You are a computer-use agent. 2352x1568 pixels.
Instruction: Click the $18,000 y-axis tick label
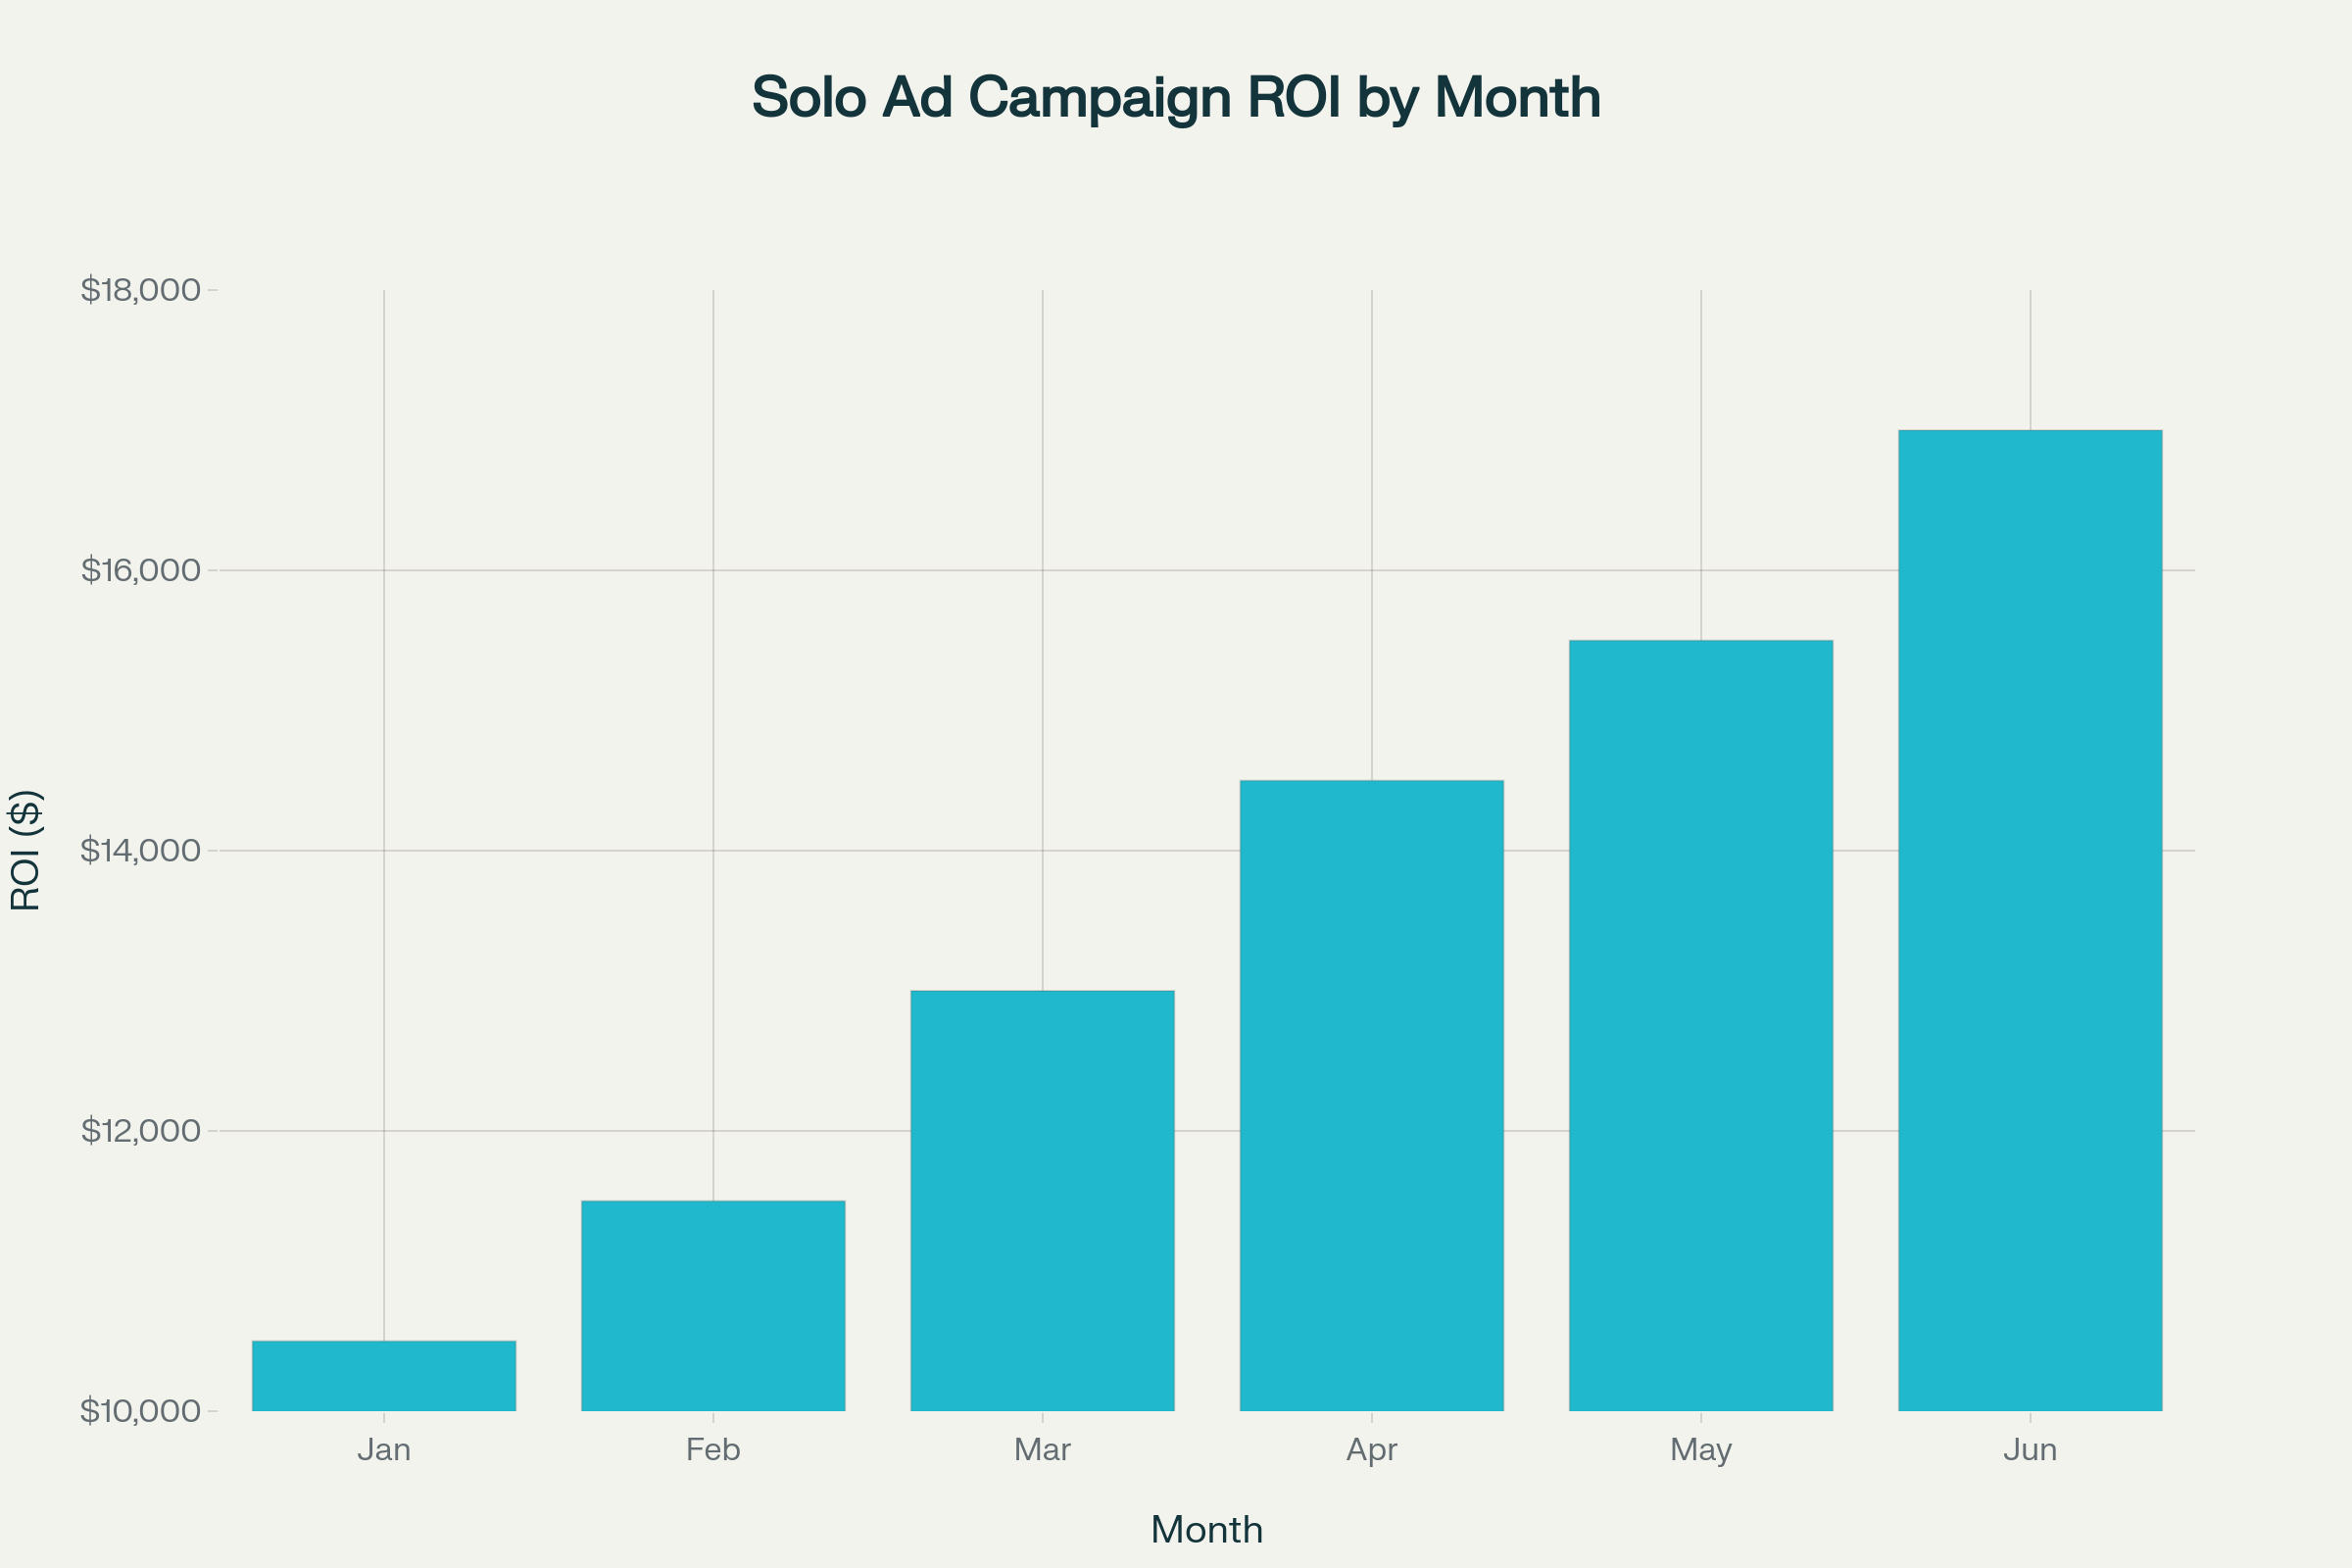click(141, 290)
